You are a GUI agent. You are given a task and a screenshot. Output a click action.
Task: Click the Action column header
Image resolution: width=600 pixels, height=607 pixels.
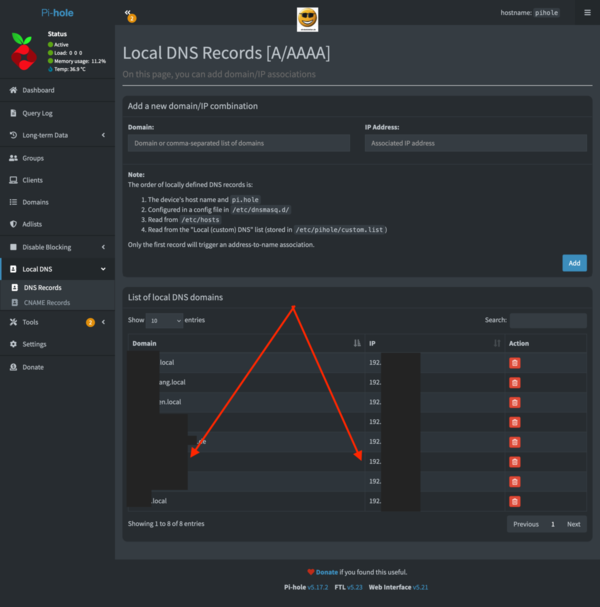tap(546, 343)
